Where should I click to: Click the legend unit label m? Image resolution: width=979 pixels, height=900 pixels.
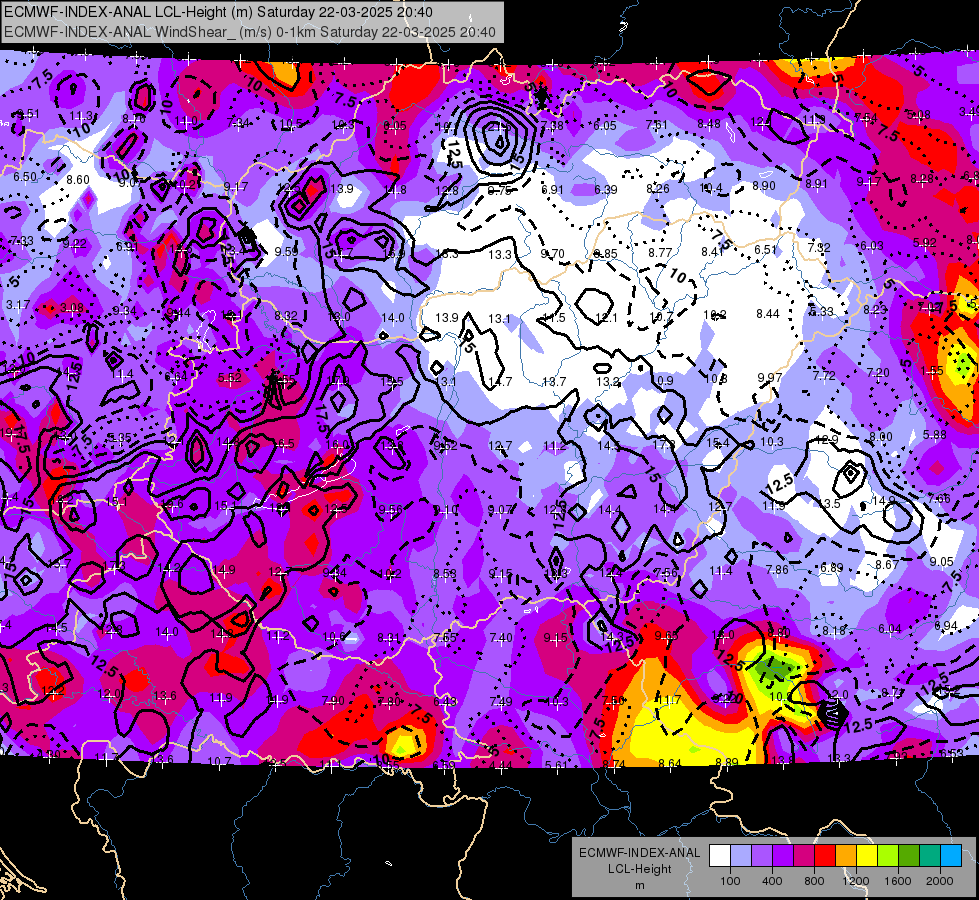click(639, 885)
